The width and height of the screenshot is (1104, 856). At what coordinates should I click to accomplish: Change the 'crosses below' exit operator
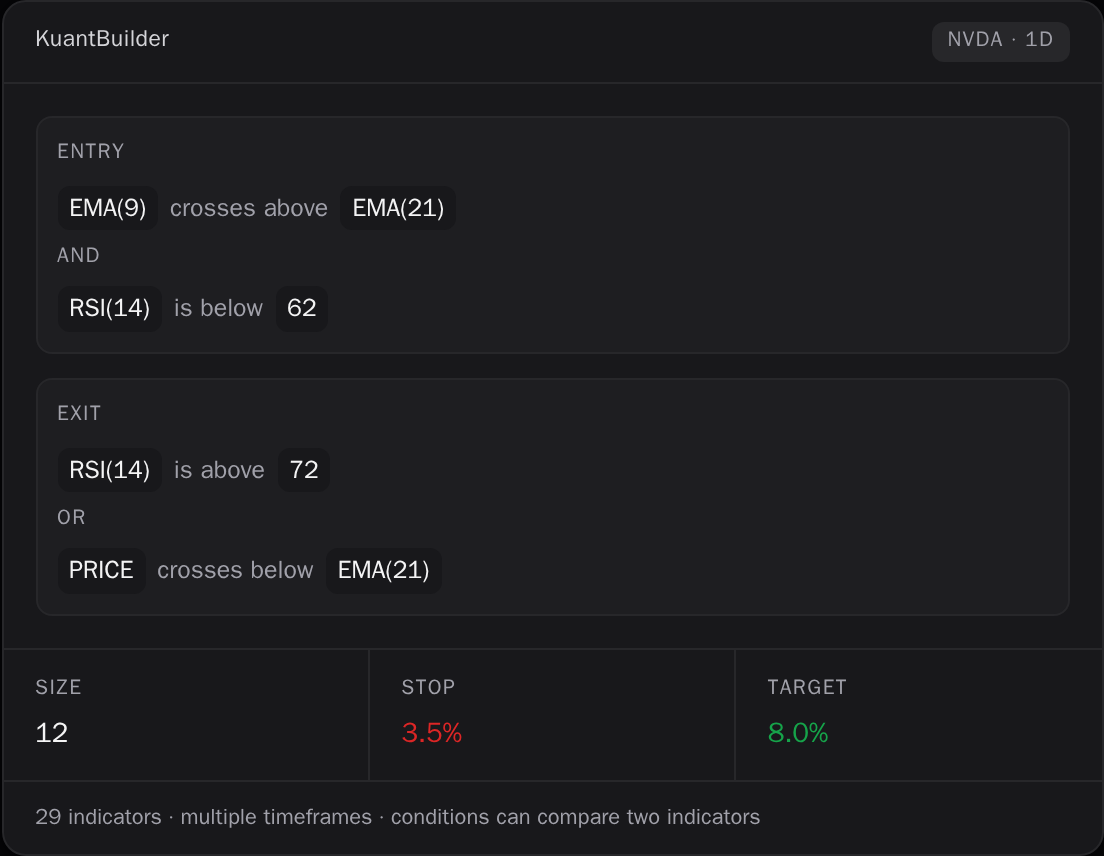[235, 570]
